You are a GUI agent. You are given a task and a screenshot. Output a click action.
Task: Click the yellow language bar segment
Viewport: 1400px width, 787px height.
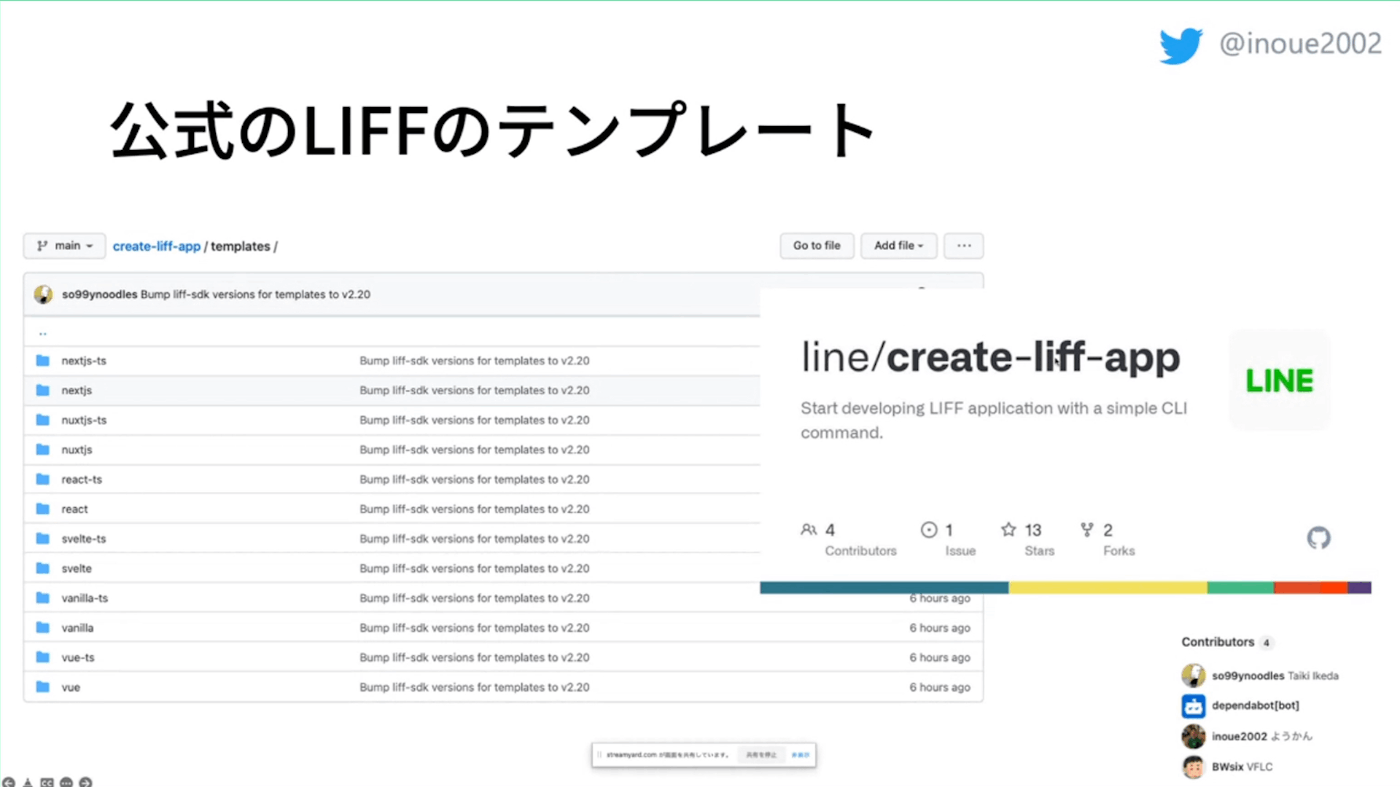click(x=1108, y=587)
